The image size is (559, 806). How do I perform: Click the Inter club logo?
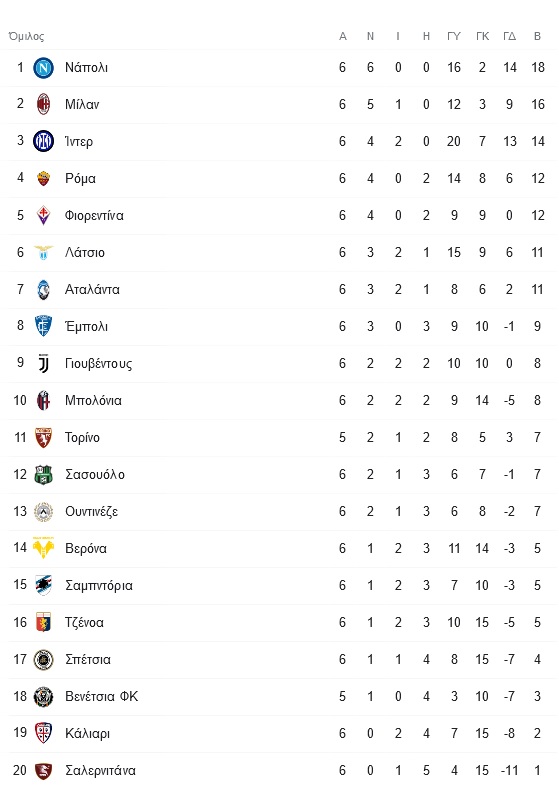tap(44, 141)
